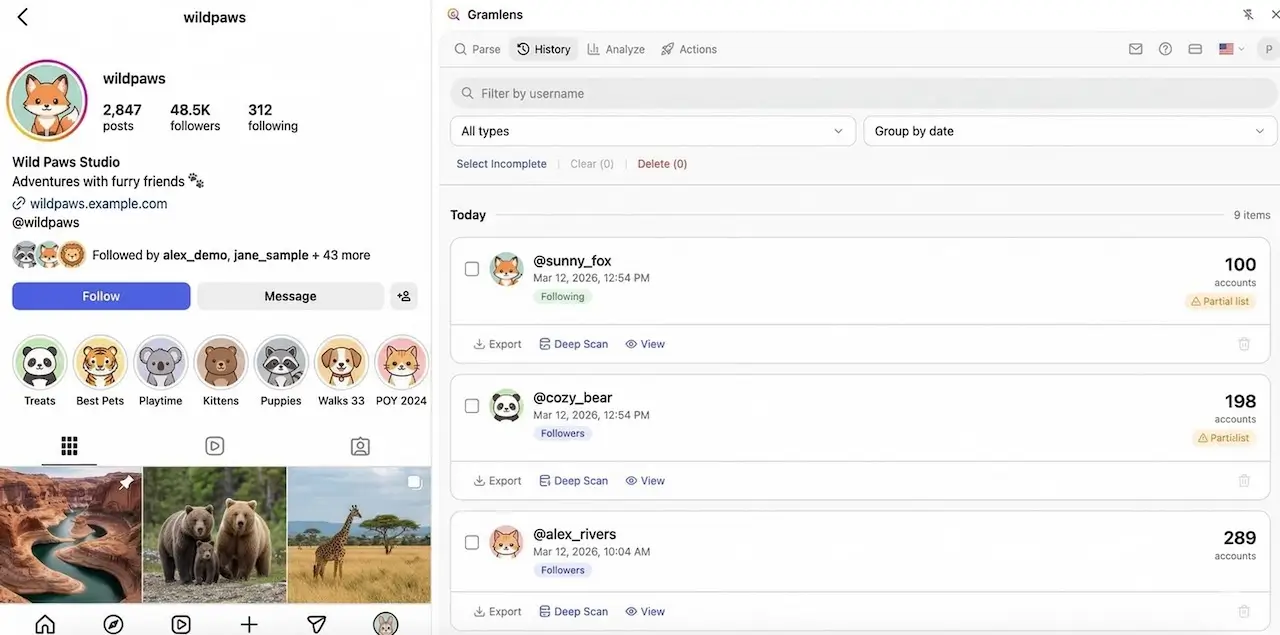
Task: Open the All types dropdown
Action: coord(653,131)
